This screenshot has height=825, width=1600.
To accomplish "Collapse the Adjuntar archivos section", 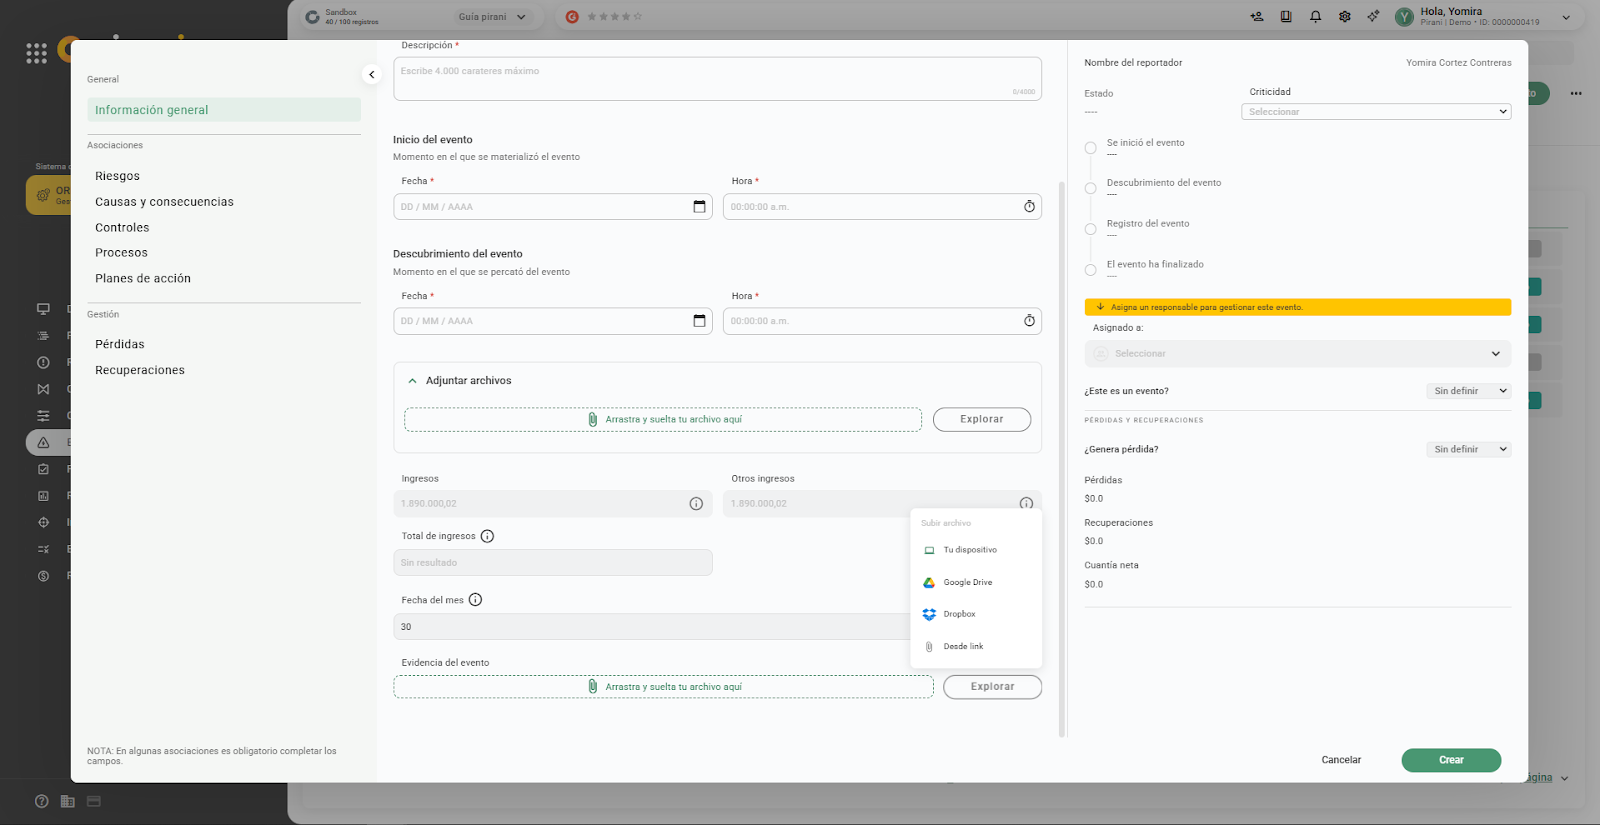I will pos(412,381).
